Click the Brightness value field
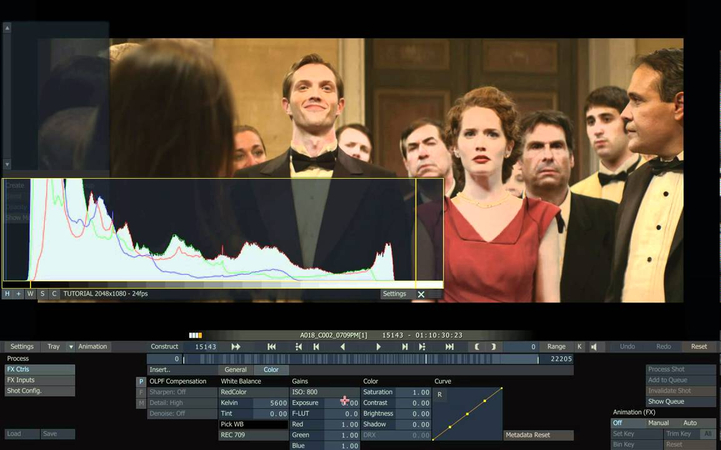This screenshot has width=721, height=450. pyautogui.click(x=414, y=413)
